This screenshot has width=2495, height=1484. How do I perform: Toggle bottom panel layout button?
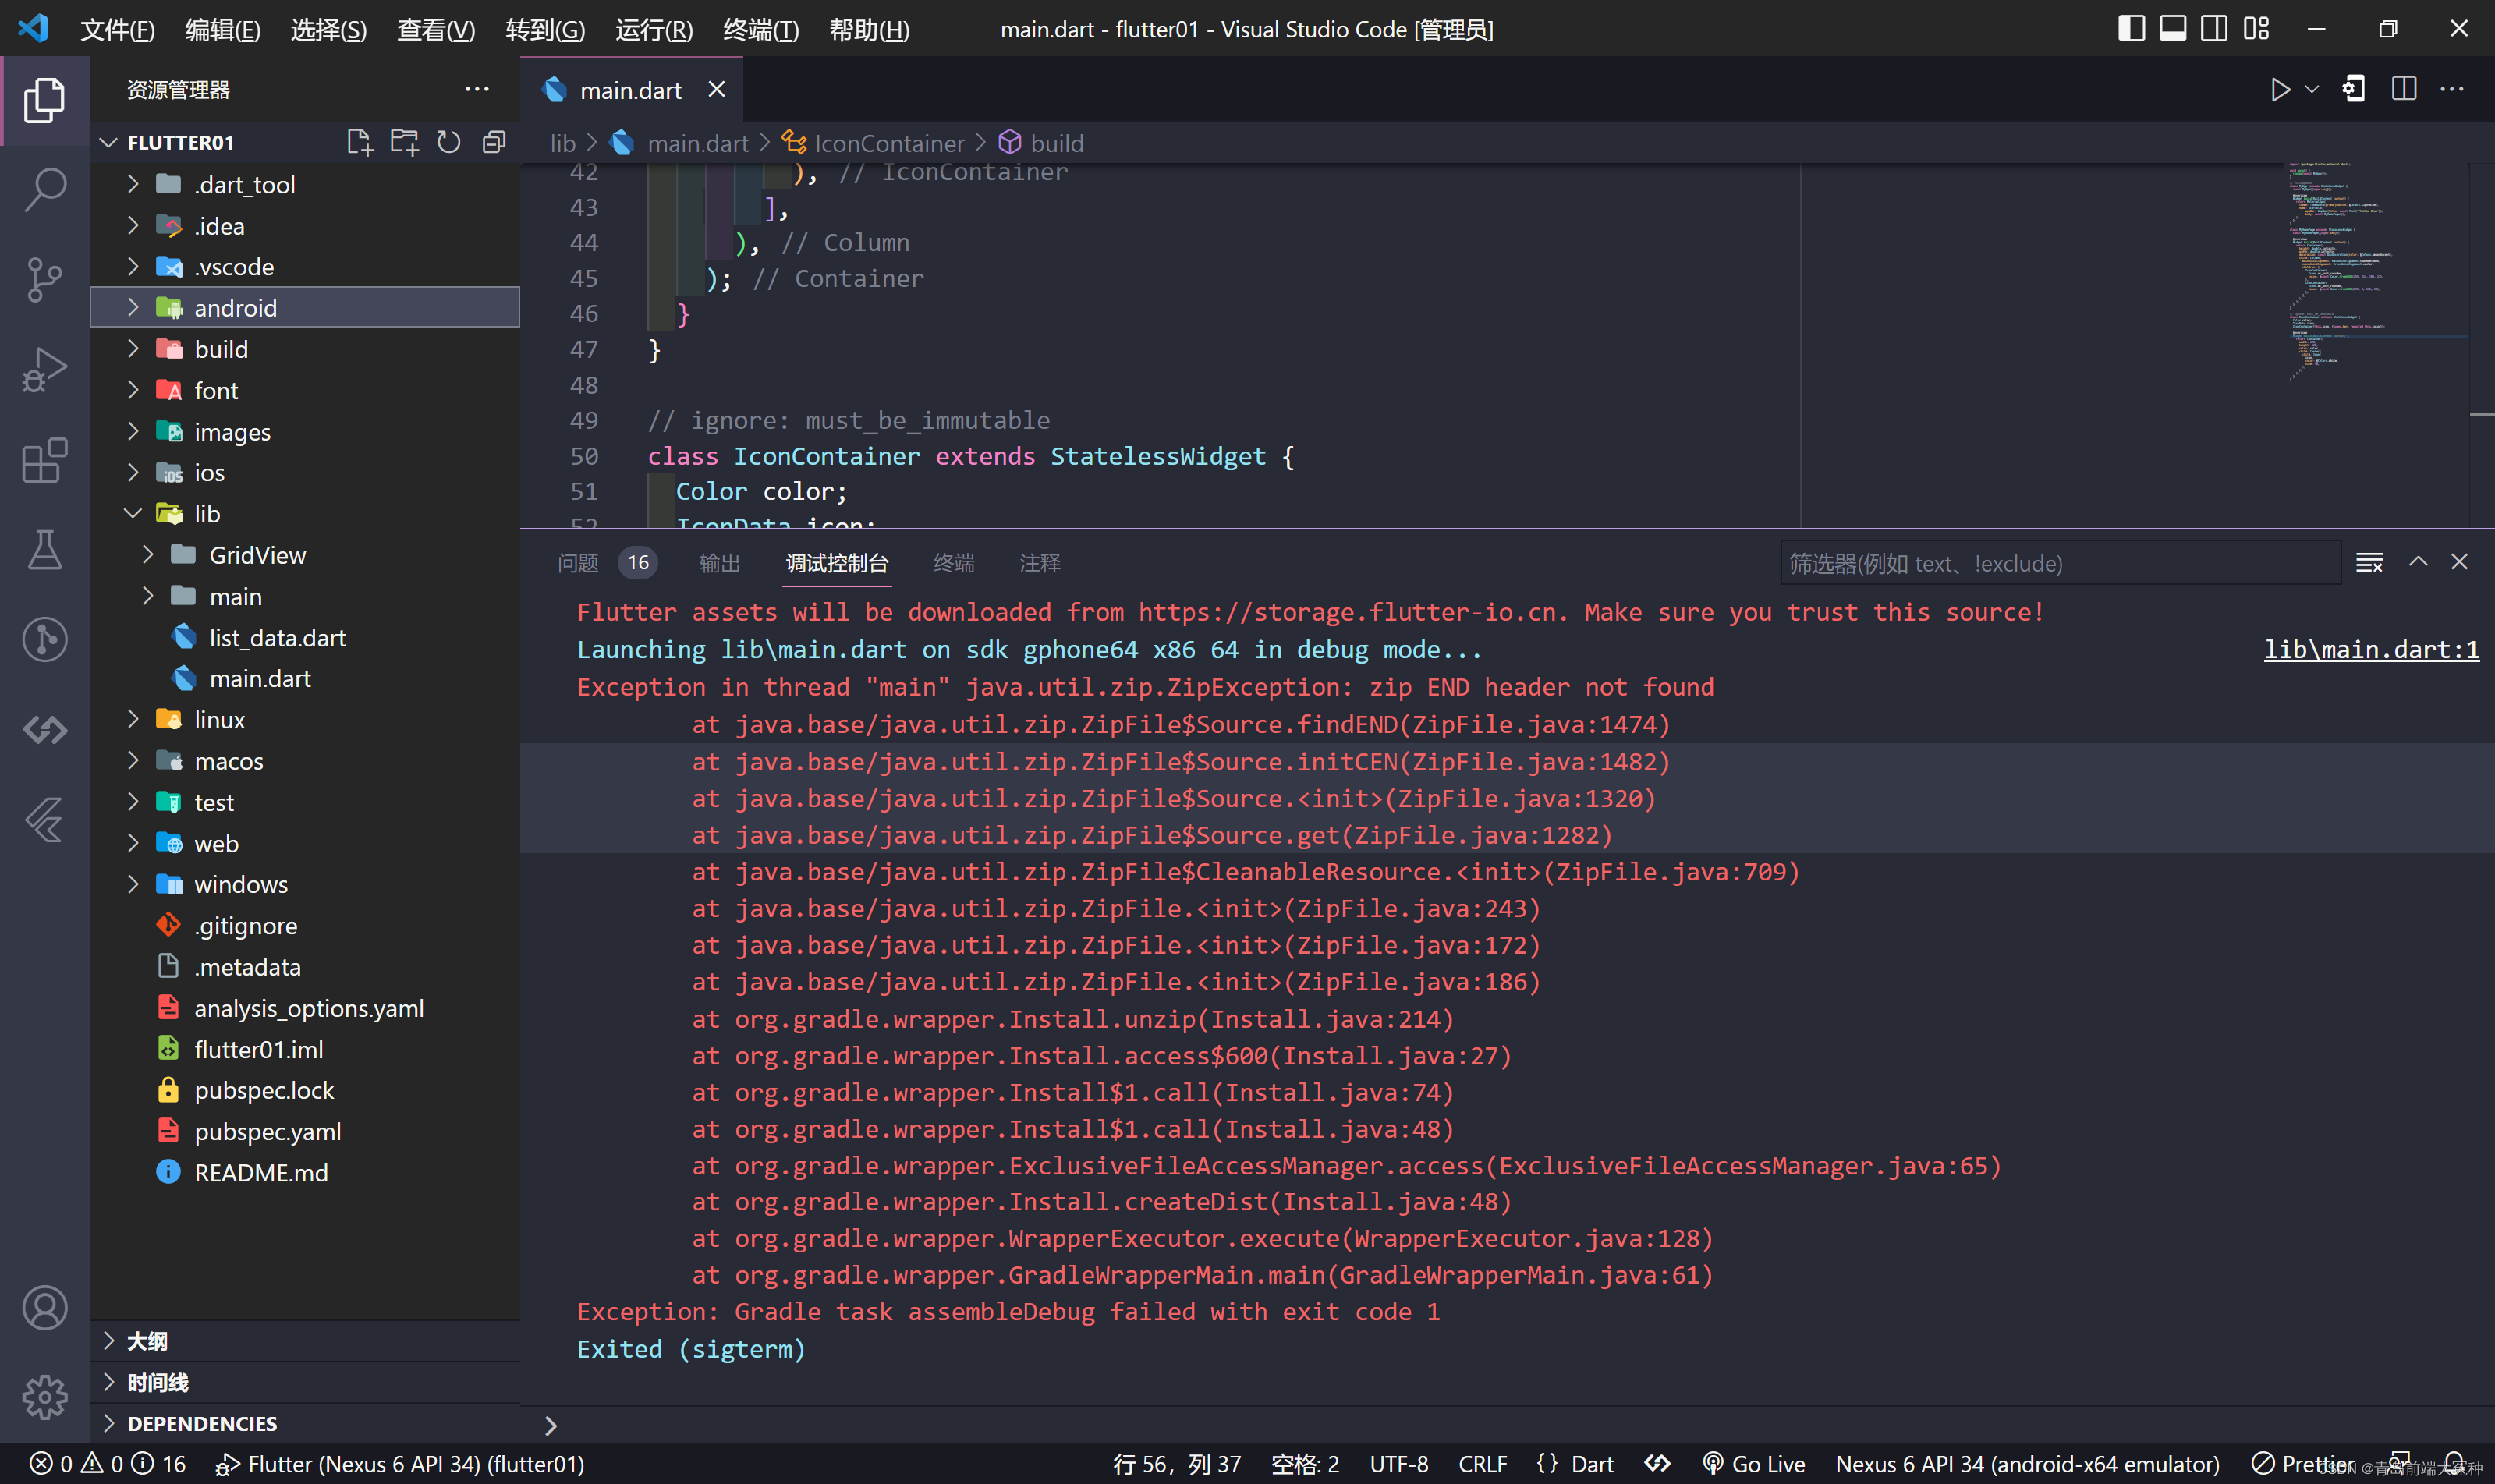[x=2172, y=29]
